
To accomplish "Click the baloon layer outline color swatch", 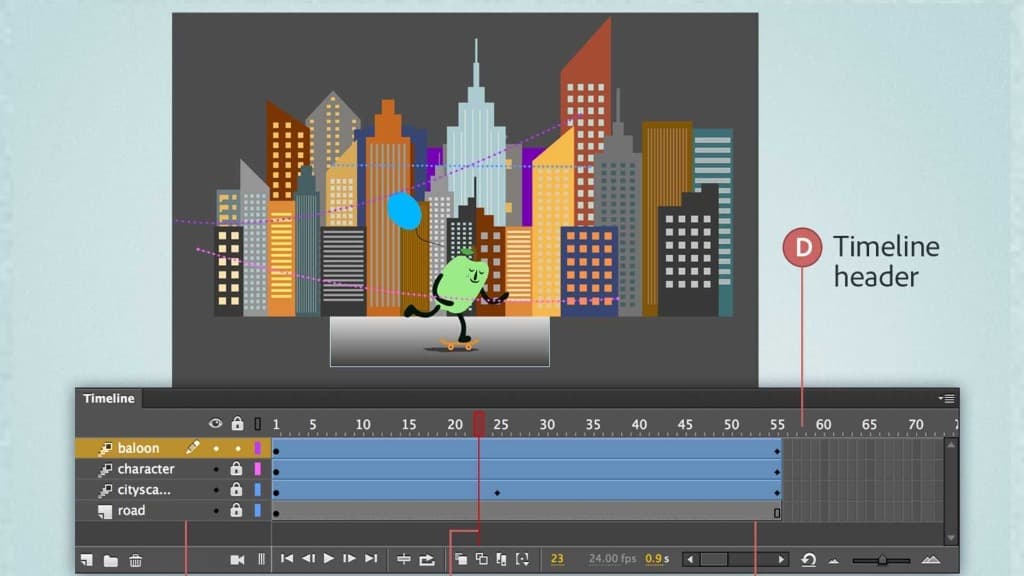I will click(257, 448).
